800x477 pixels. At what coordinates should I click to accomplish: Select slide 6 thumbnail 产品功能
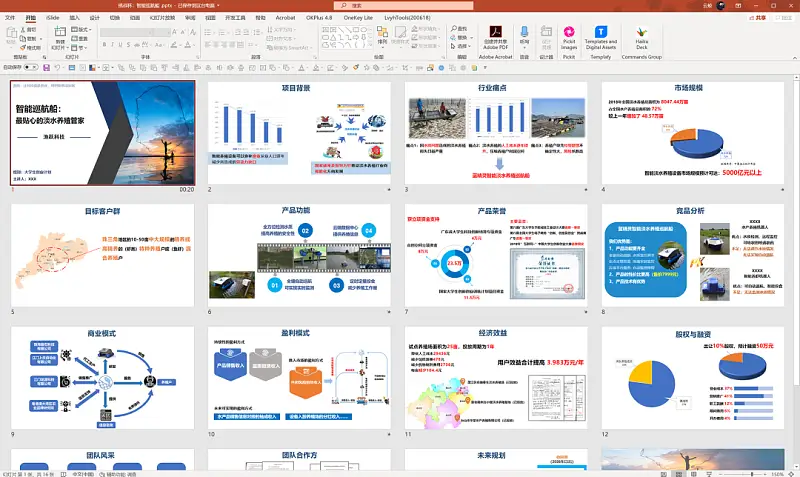click(299, 255)
